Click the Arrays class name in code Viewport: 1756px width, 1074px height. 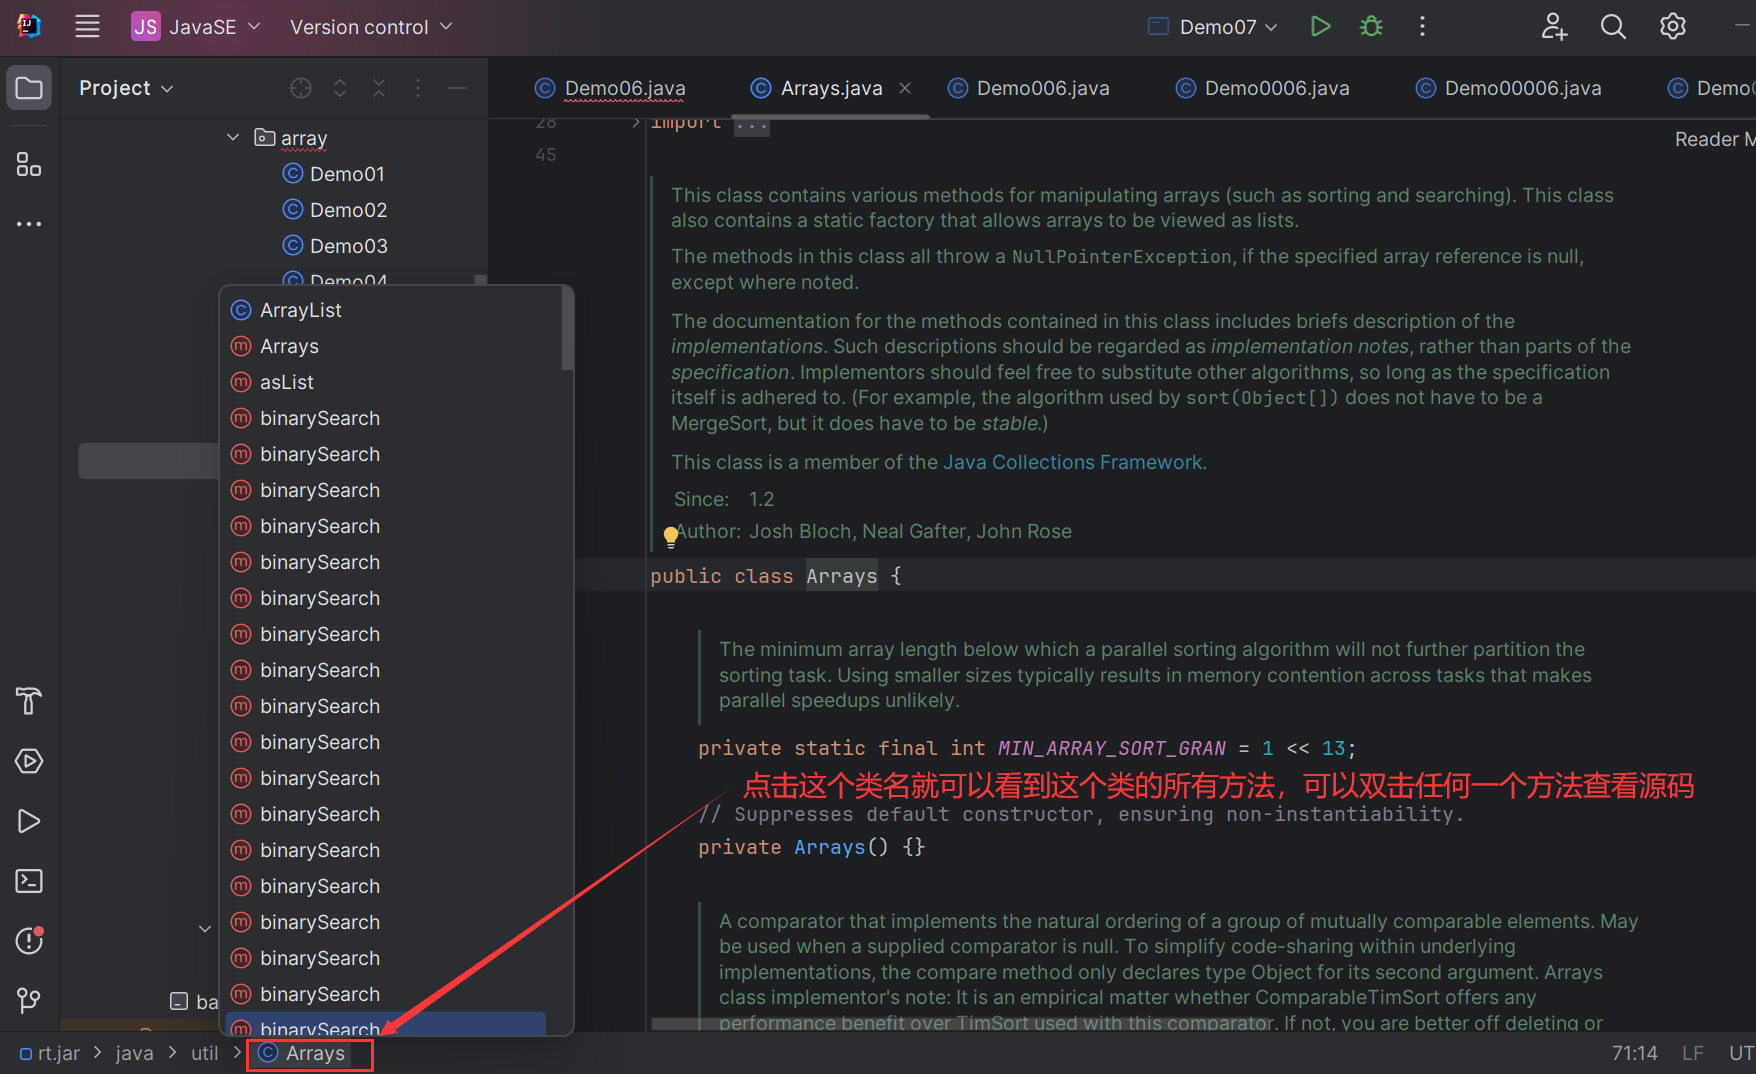pyautogui.click(x=841, y=576)
